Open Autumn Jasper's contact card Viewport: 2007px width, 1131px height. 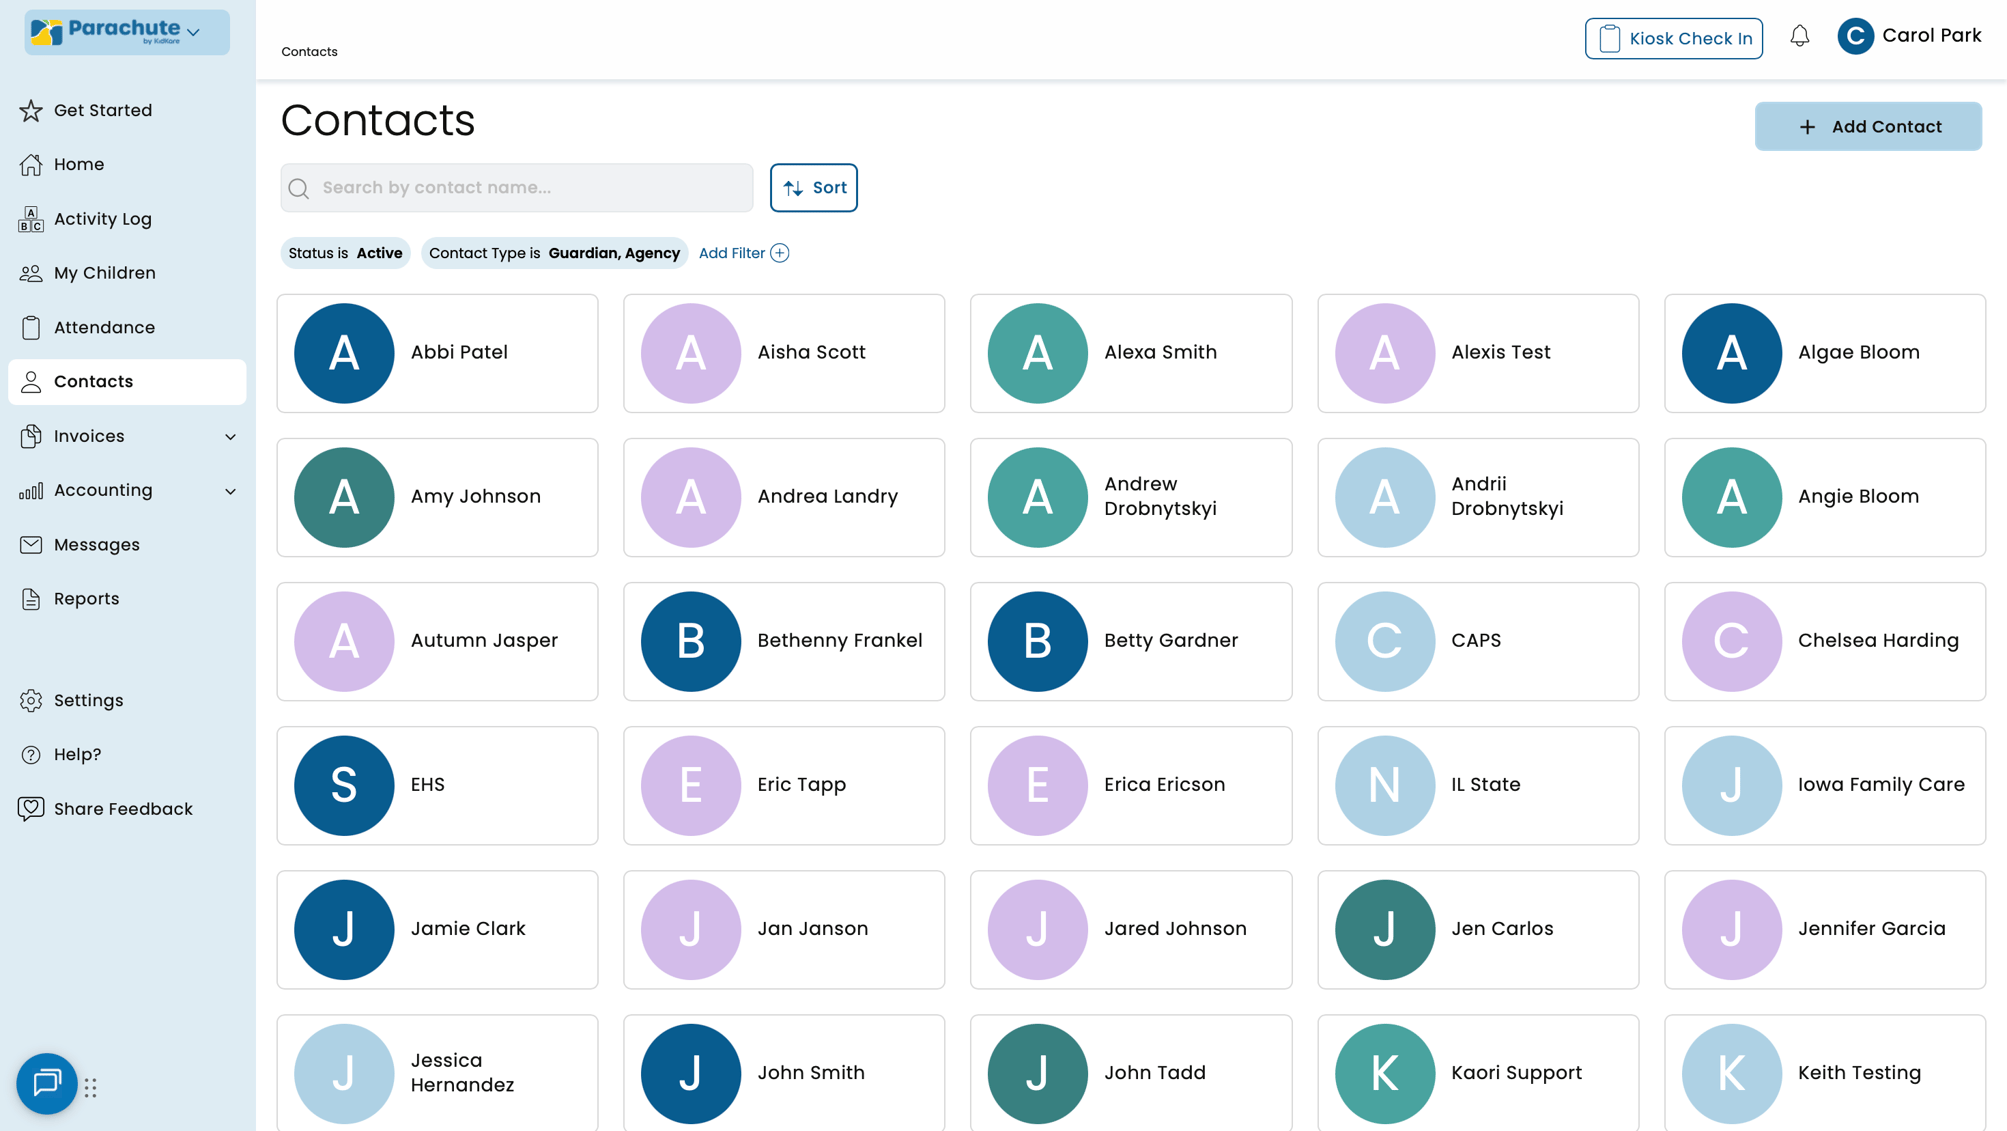437,641
